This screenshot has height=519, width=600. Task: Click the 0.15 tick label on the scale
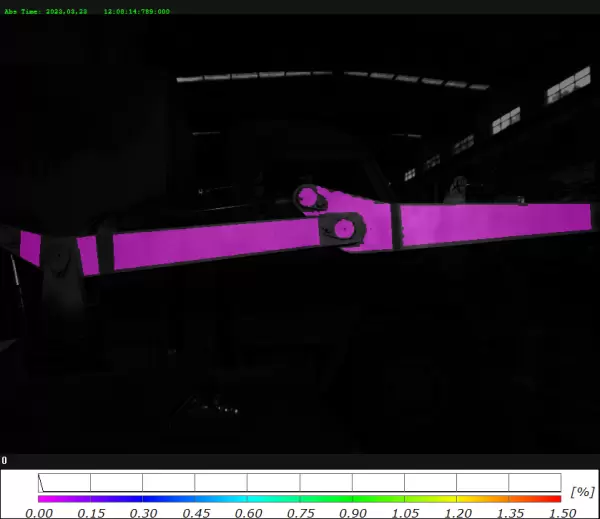click(91, 512)
